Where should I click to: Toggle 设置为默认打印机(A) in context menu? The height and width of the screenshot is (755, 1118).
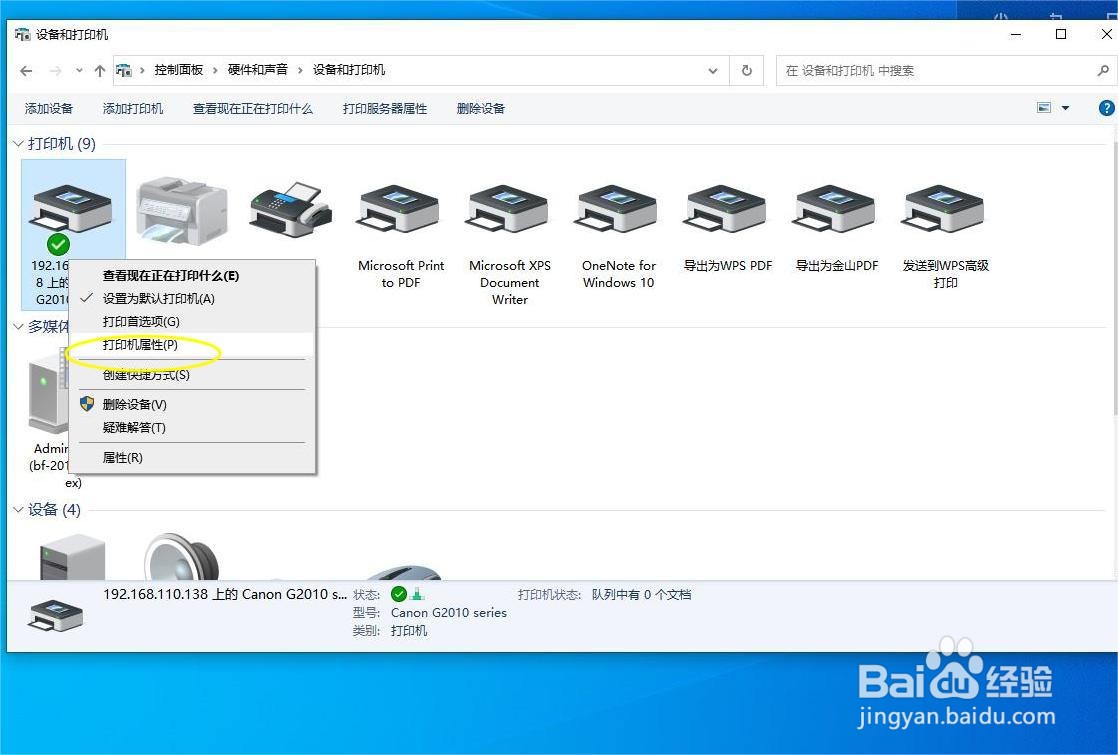point(192,299)
